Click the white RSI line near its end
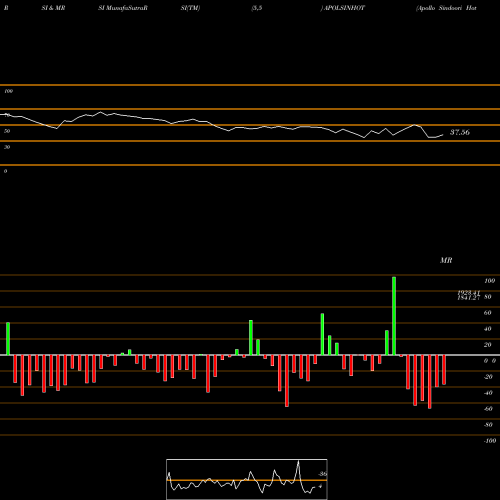Image resolution: width=500 pixels, height=500 pixels. (437, 136)
